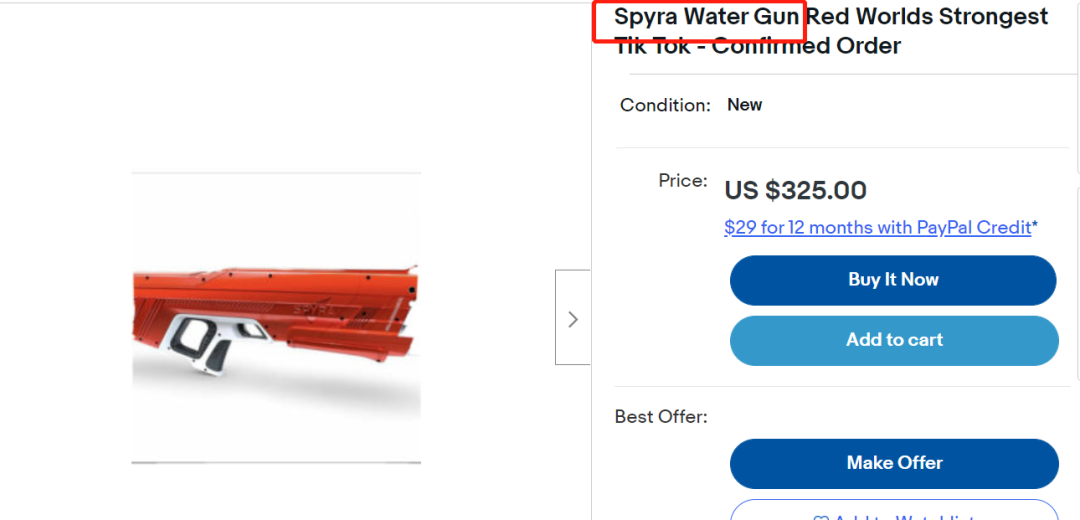This screenshot has width=1080, height=520.
Task: Click the 'Best Offer:' label
Action: point(660,416)
